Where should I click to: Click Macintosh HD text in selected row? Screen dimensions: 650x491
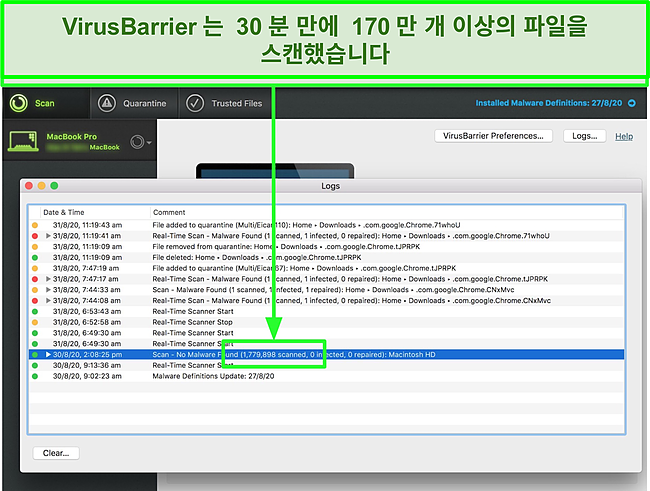(x=412, y=354)
